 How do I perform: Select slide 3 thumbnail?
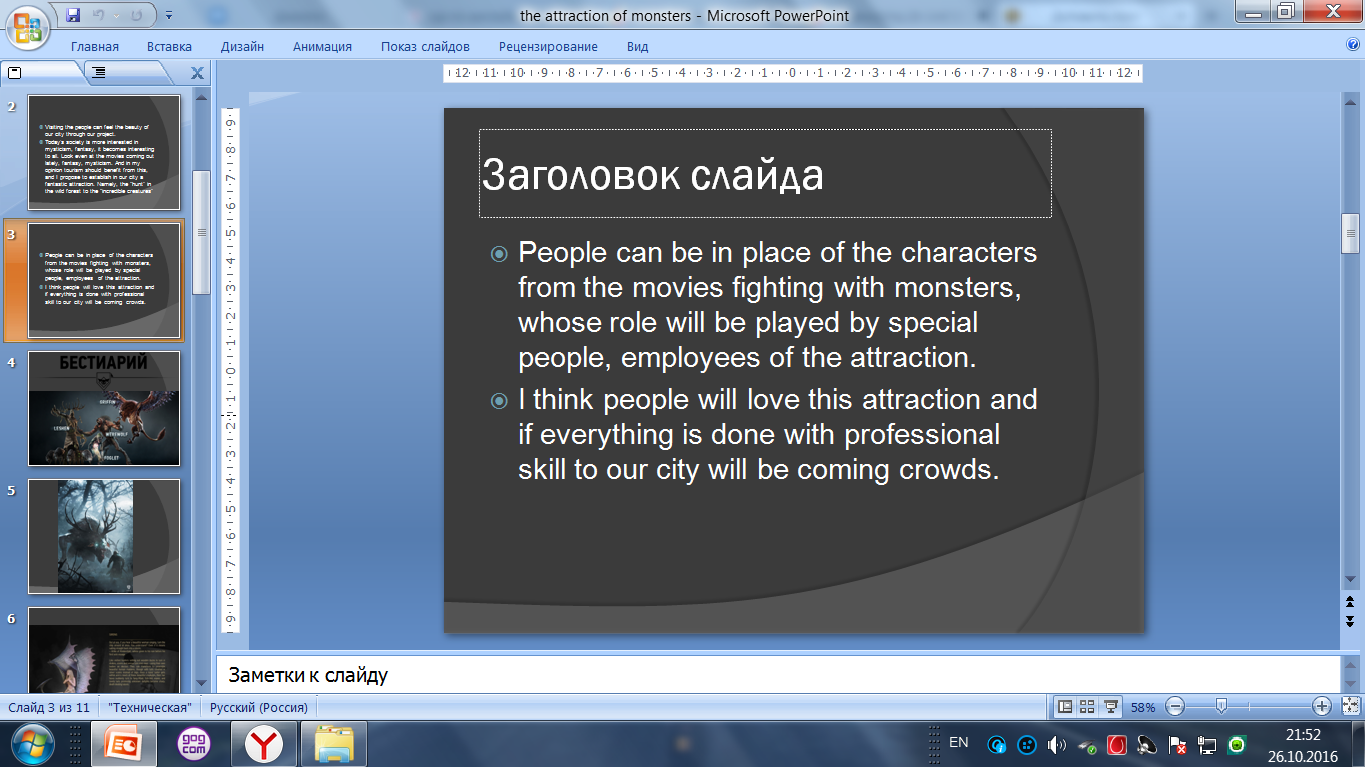tap(104, 280)
